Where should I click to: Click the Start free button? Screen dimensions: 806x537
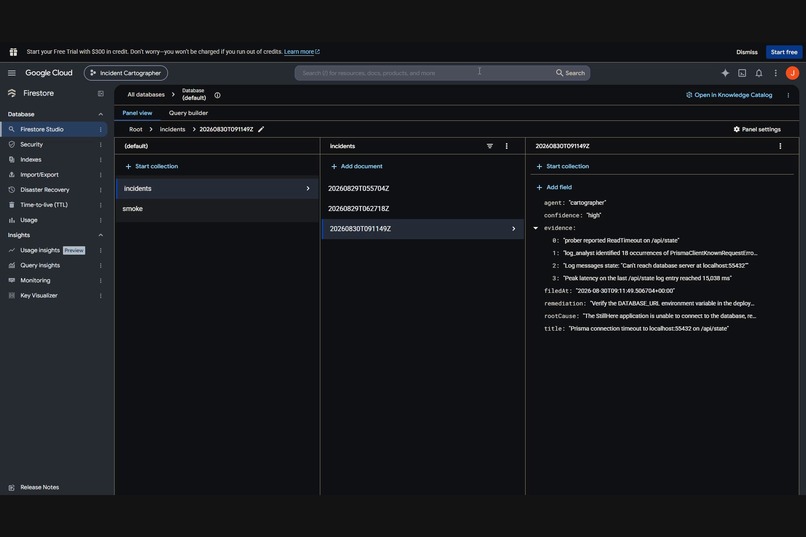[x=784, y=52]
